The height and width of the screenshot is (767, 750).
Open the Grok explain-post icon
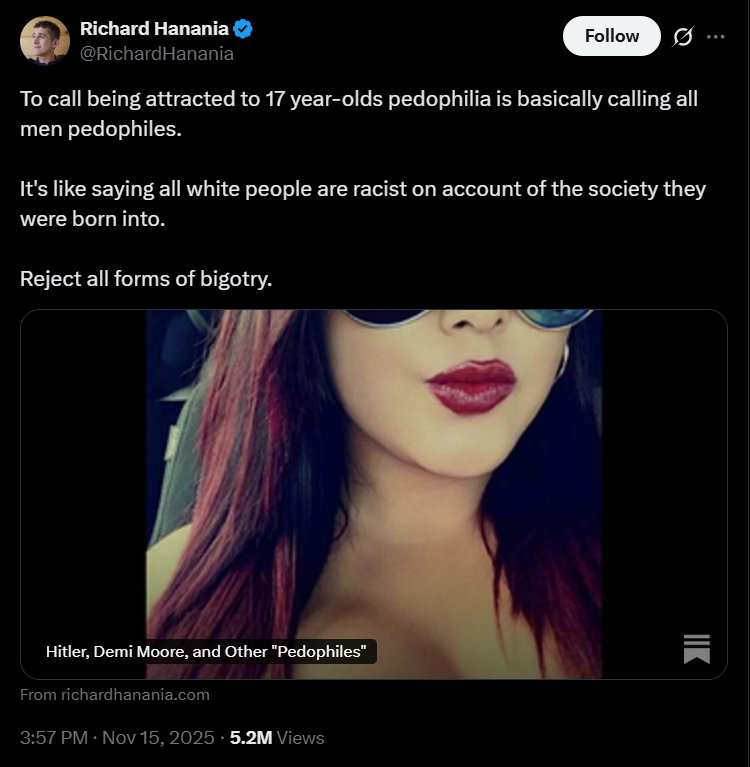[x=682, y=37]
